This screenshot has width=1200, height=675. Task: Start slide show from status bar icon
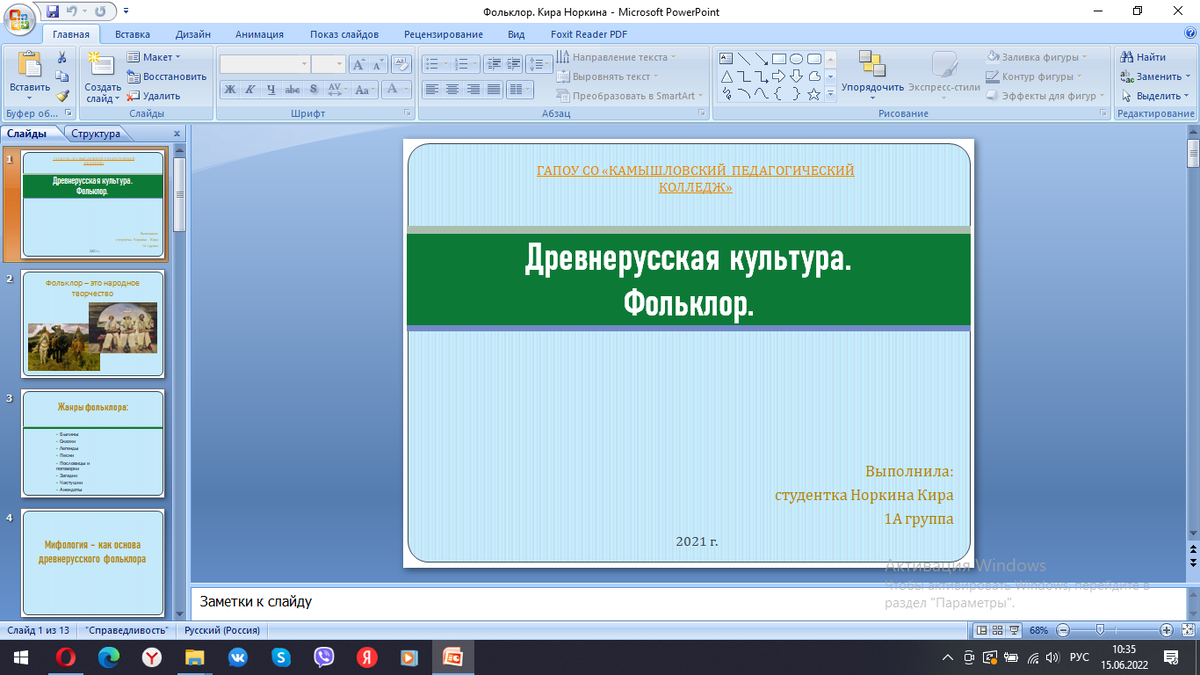tap(1016, 631)
